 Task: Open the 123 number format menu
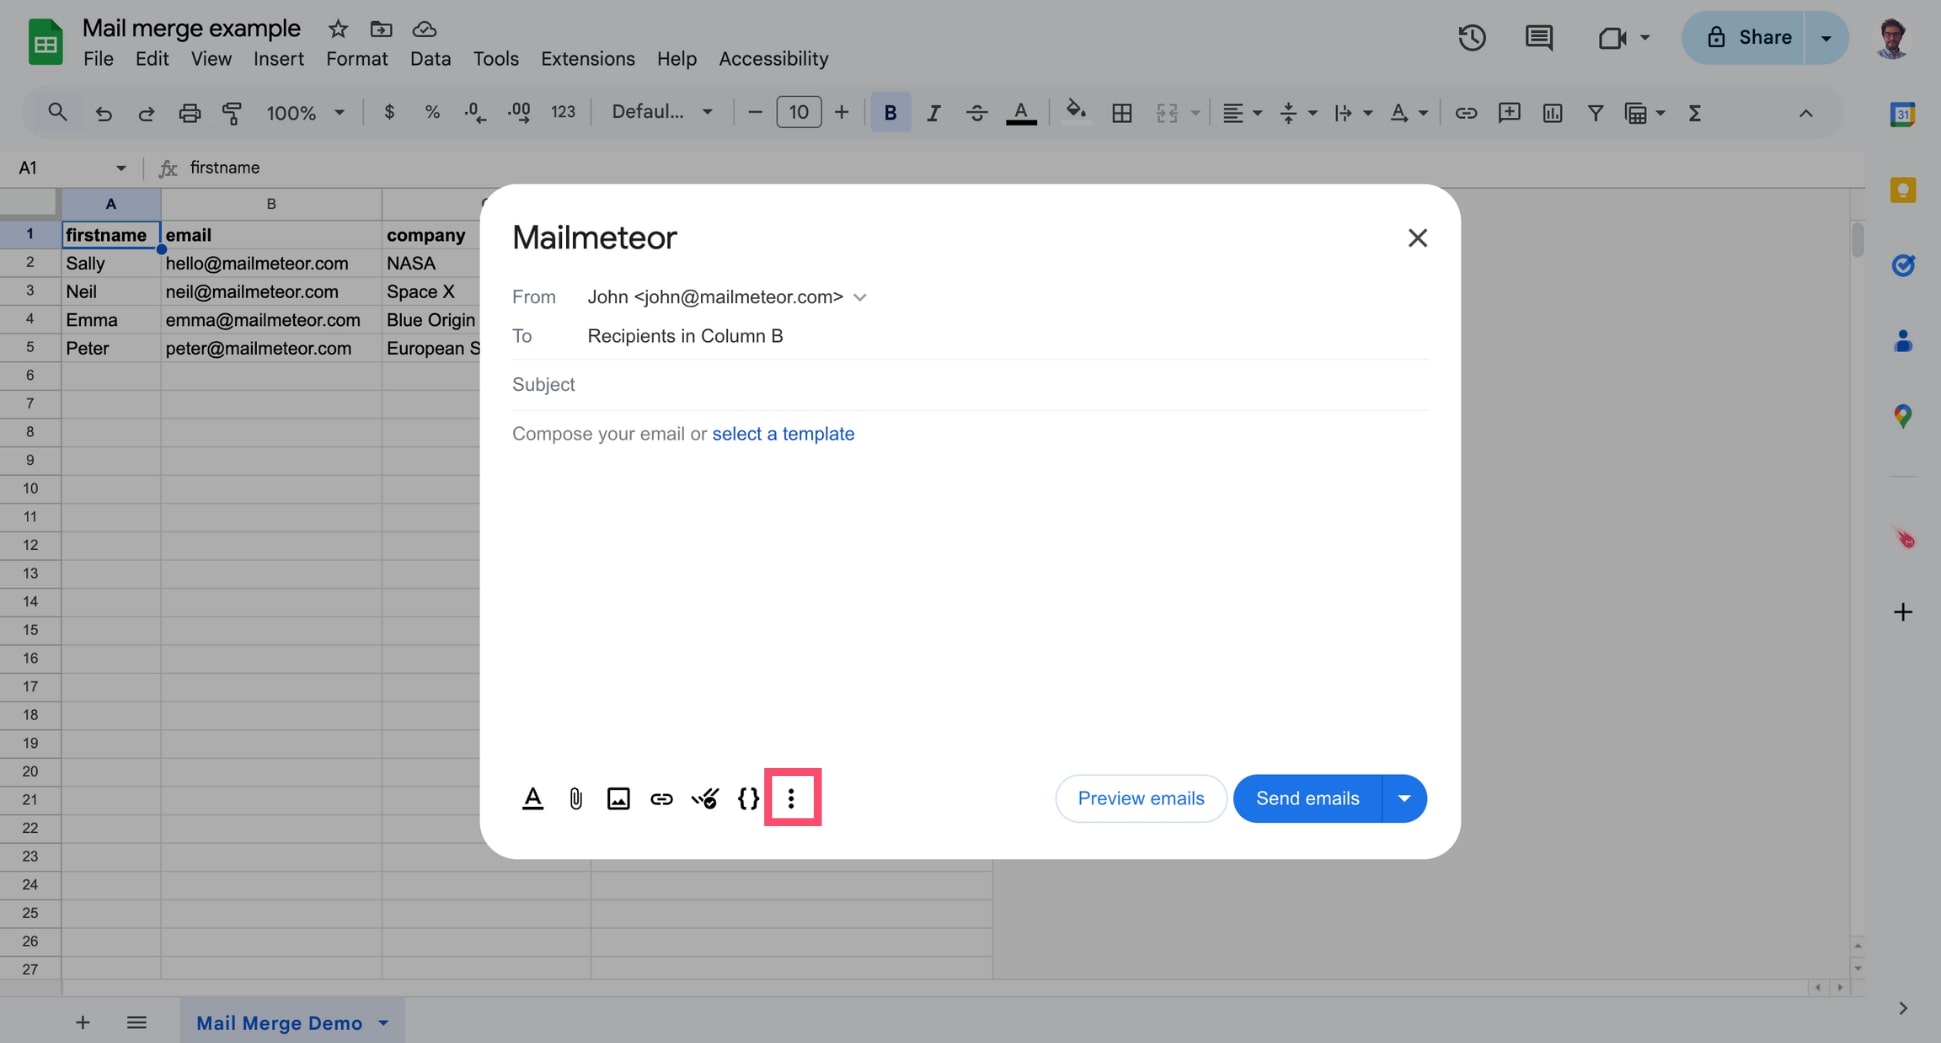[x=563, y=112]
